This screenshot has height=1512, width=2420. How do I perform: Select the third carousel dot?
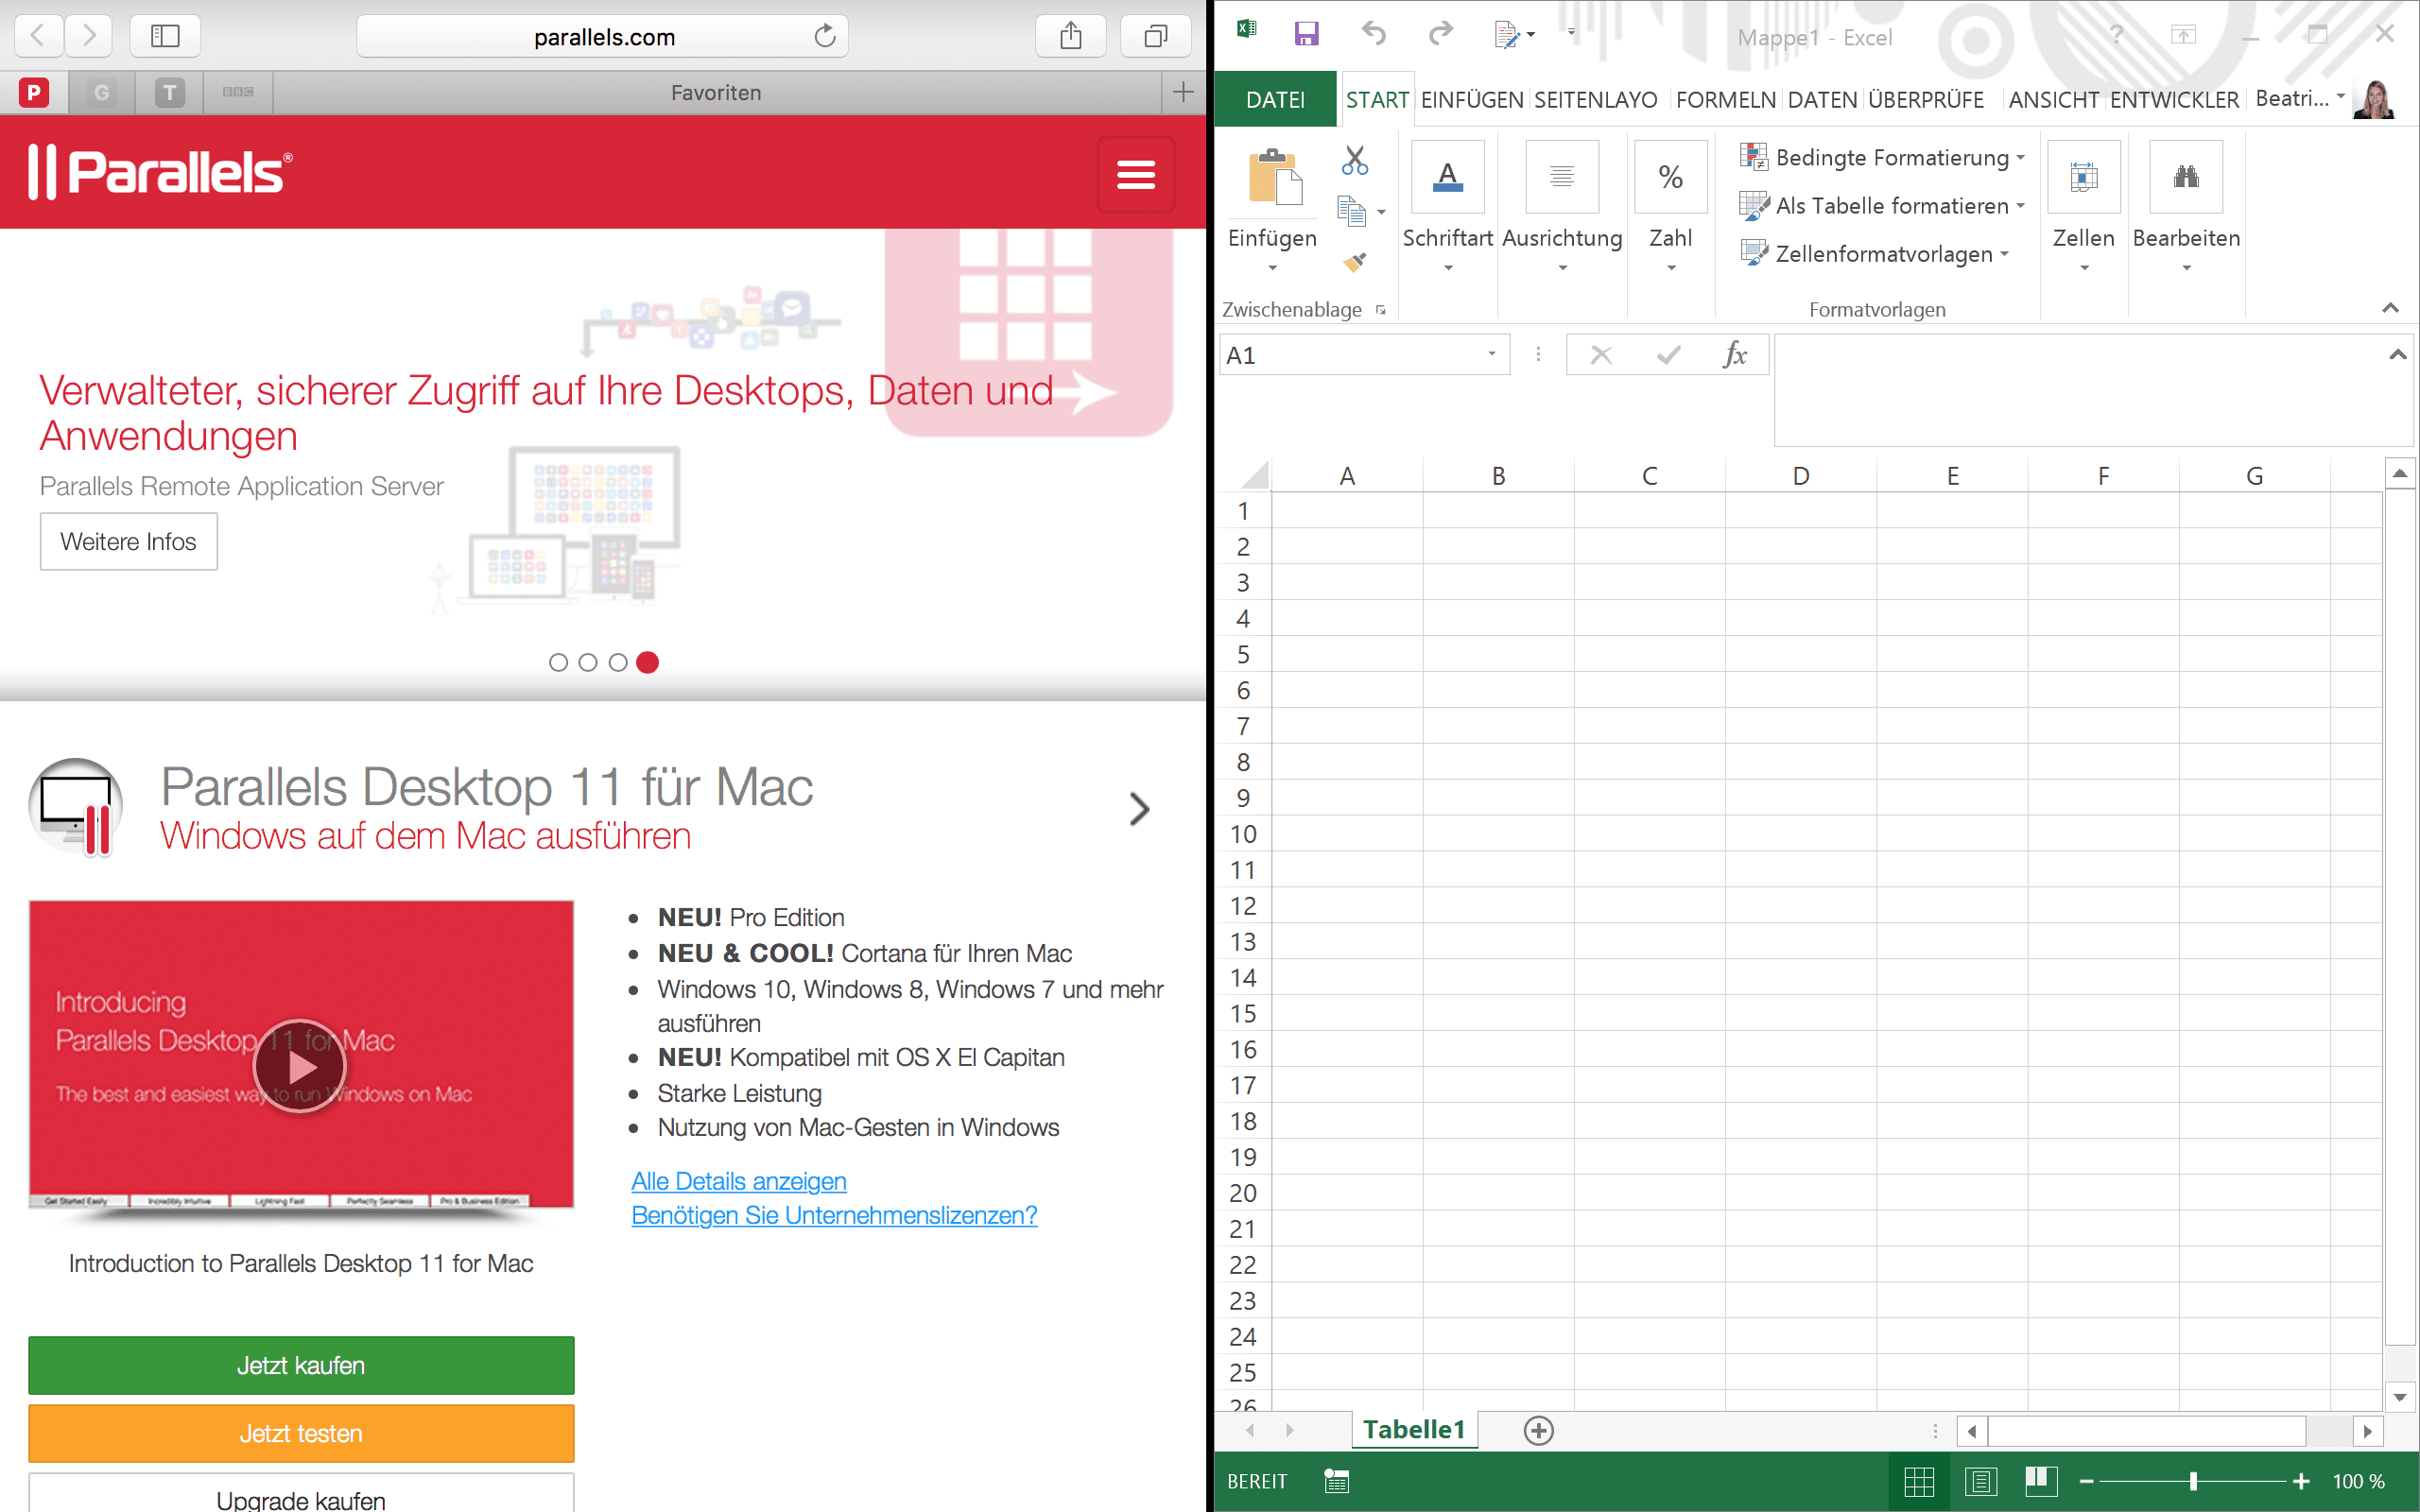(618, 663)
